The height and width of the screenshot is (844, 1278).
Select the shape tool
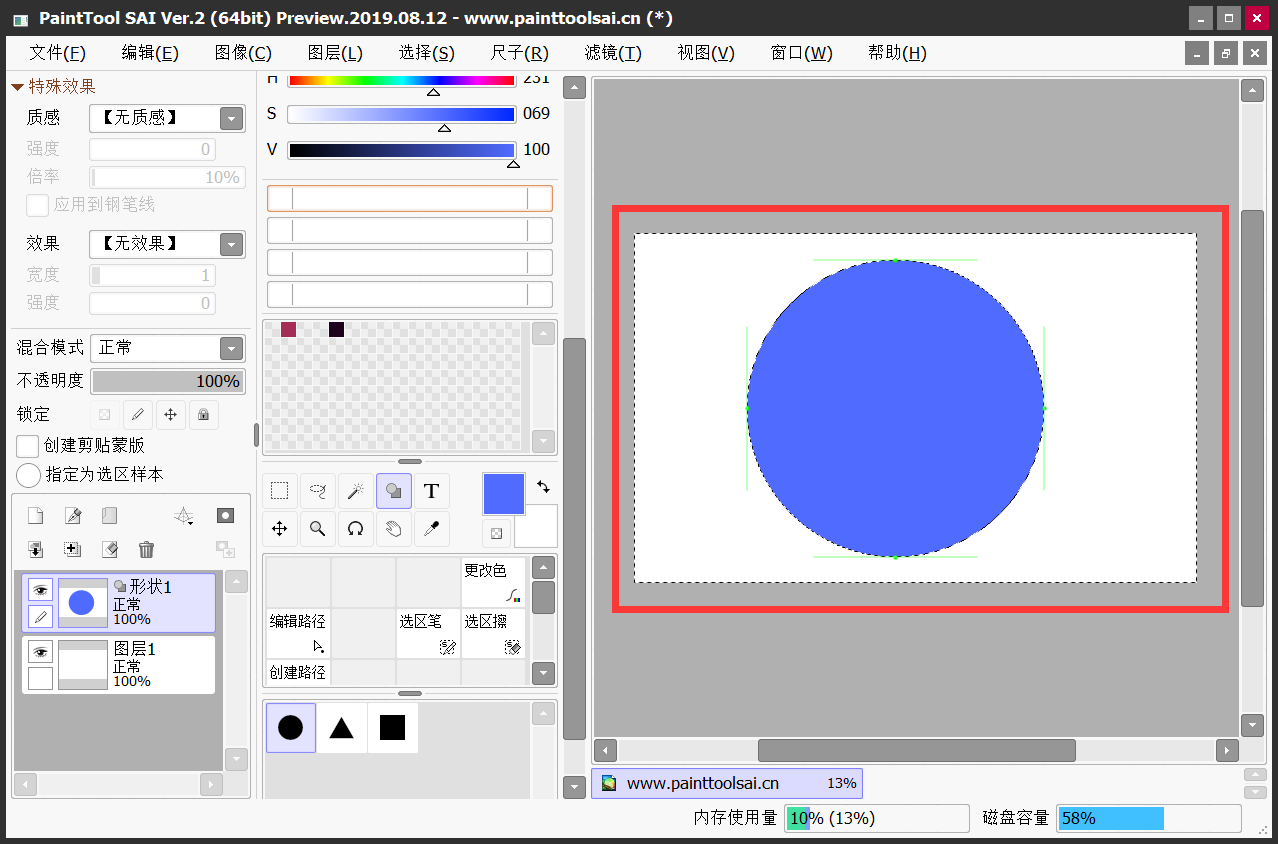pyautogui.click(x=394, y=491)
